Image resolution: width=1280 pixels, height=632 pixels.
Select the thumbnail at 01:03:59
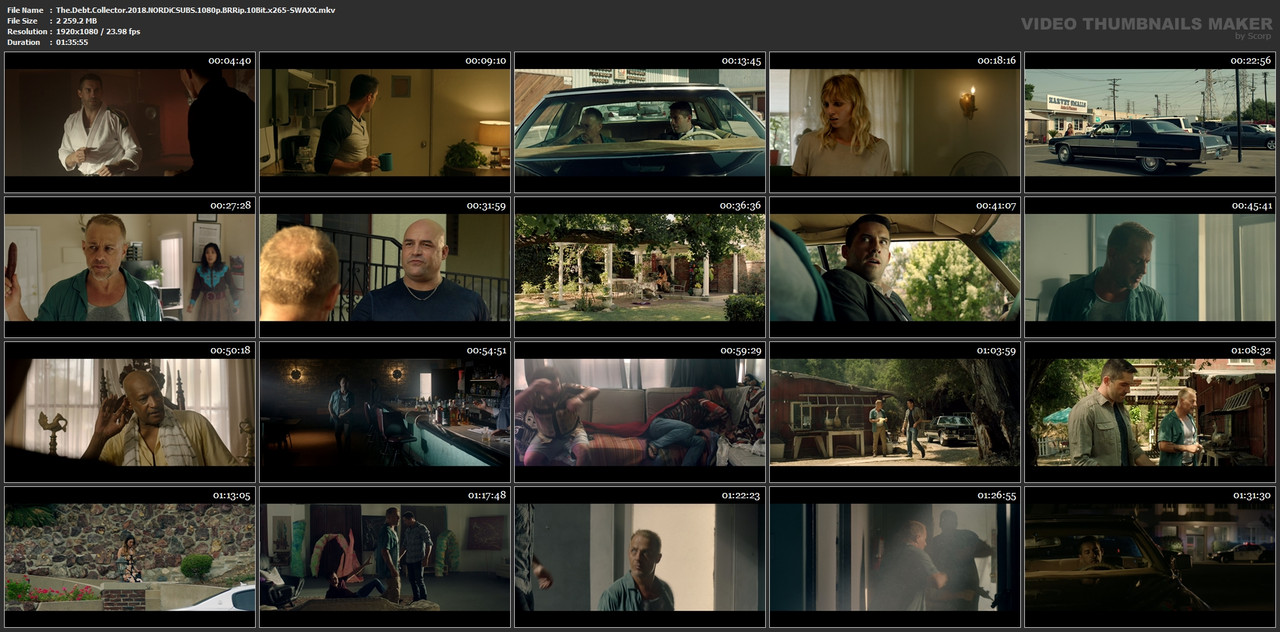895,412
